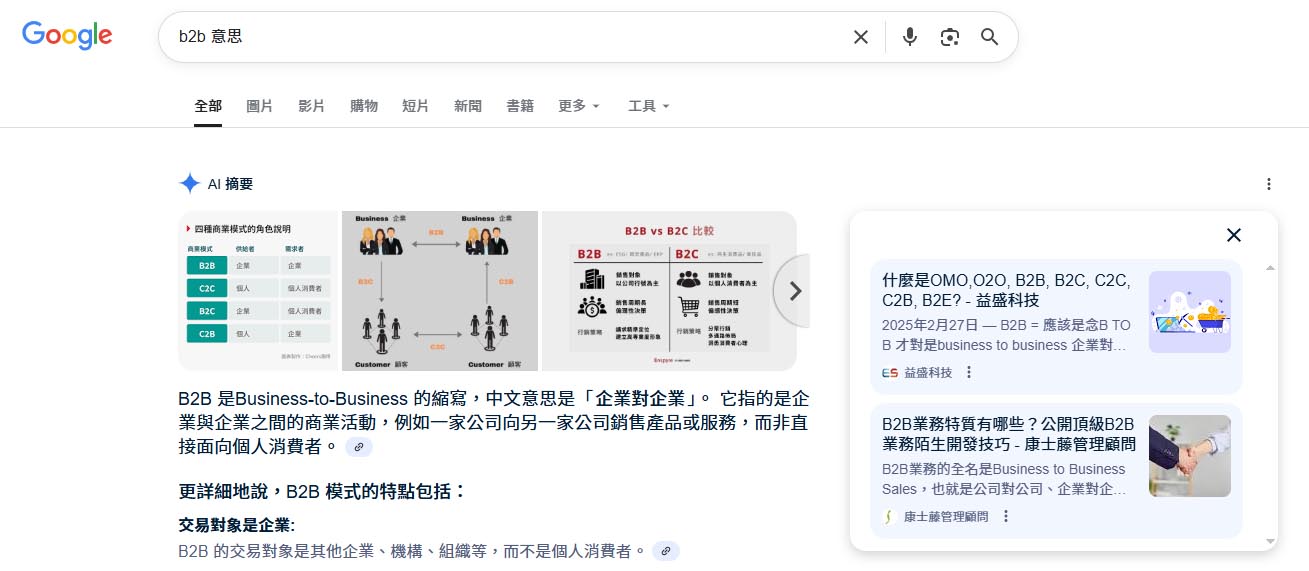Viewport: 1309px width, 571px height.
Task: Close the sources side panel
Action: (1233, 235)
